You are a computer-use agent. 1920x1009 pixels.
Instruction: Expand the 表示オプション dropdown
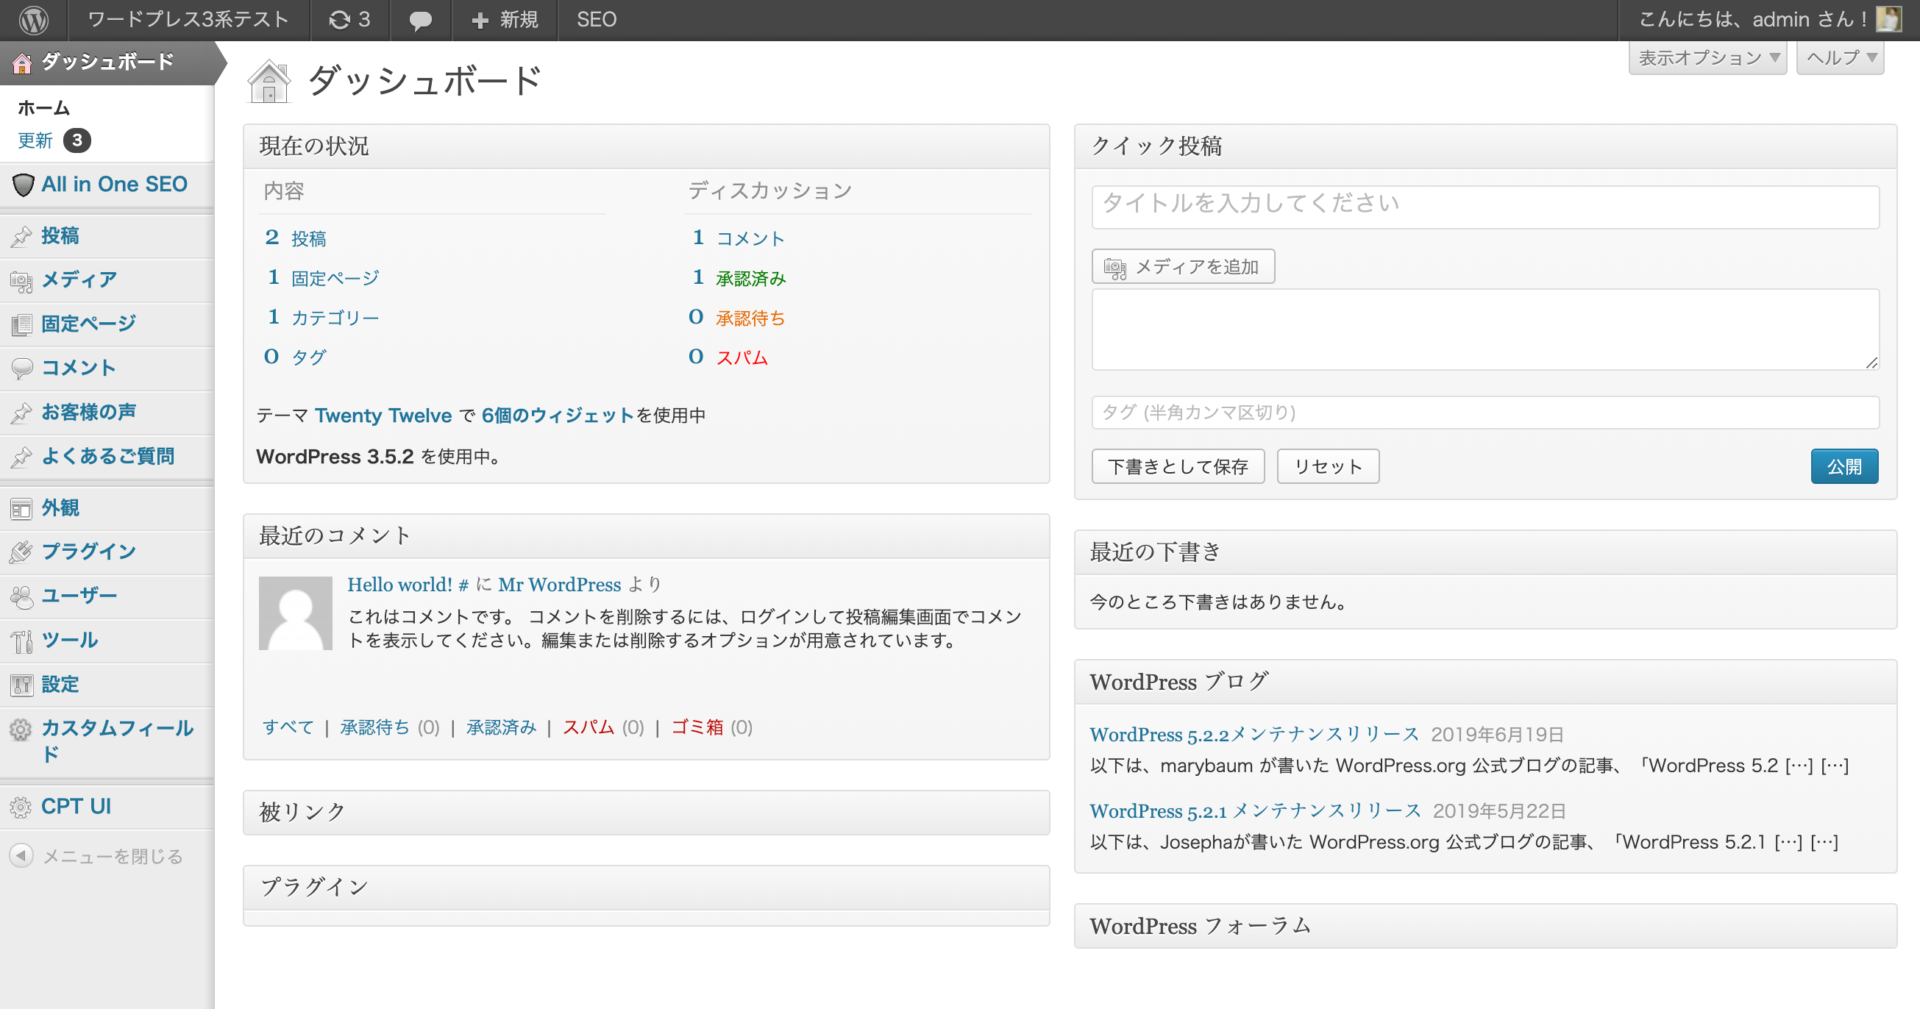[1708, 58]
